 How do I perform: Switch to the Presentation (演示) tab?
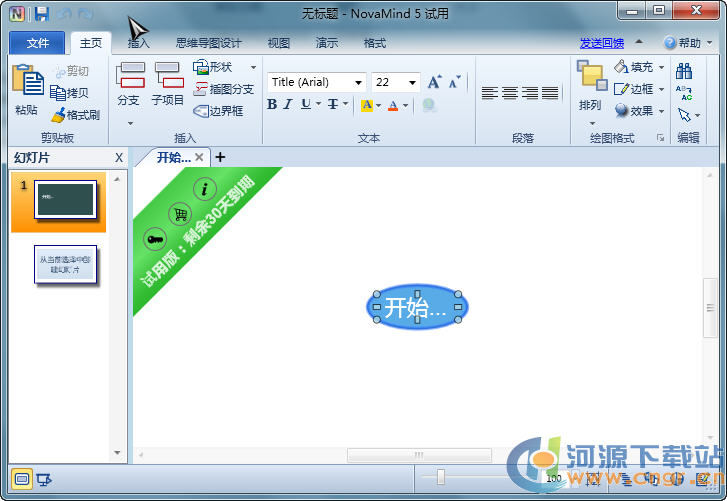tap(327, 43)
